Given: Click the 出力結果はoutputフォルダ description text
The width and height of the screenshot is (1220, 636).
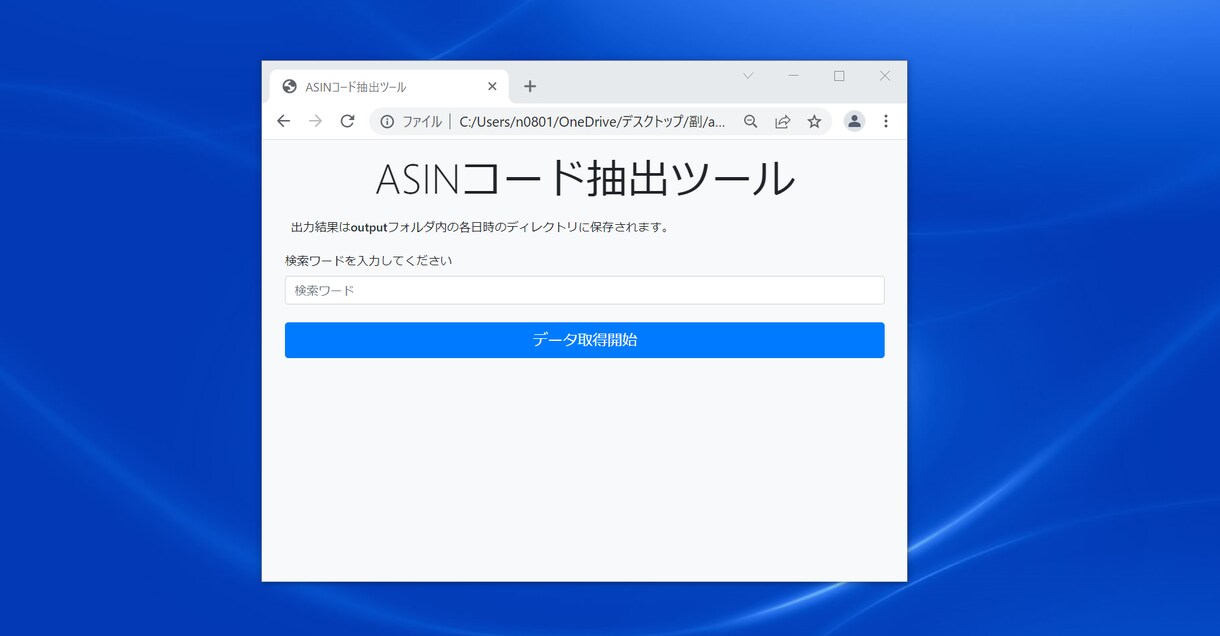Looking at the screenshot, I should pos(480,227).
